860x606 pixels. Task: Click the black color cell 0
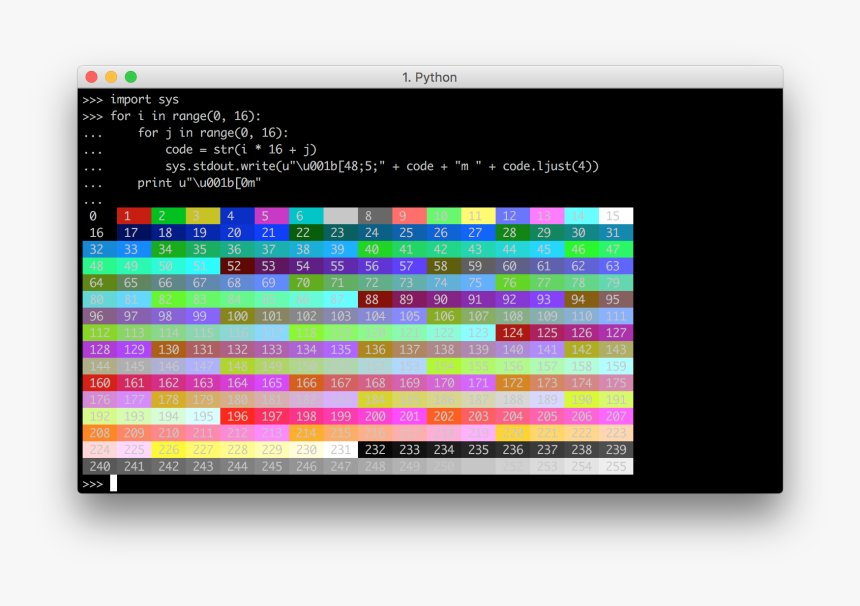(x=100, y=216)
